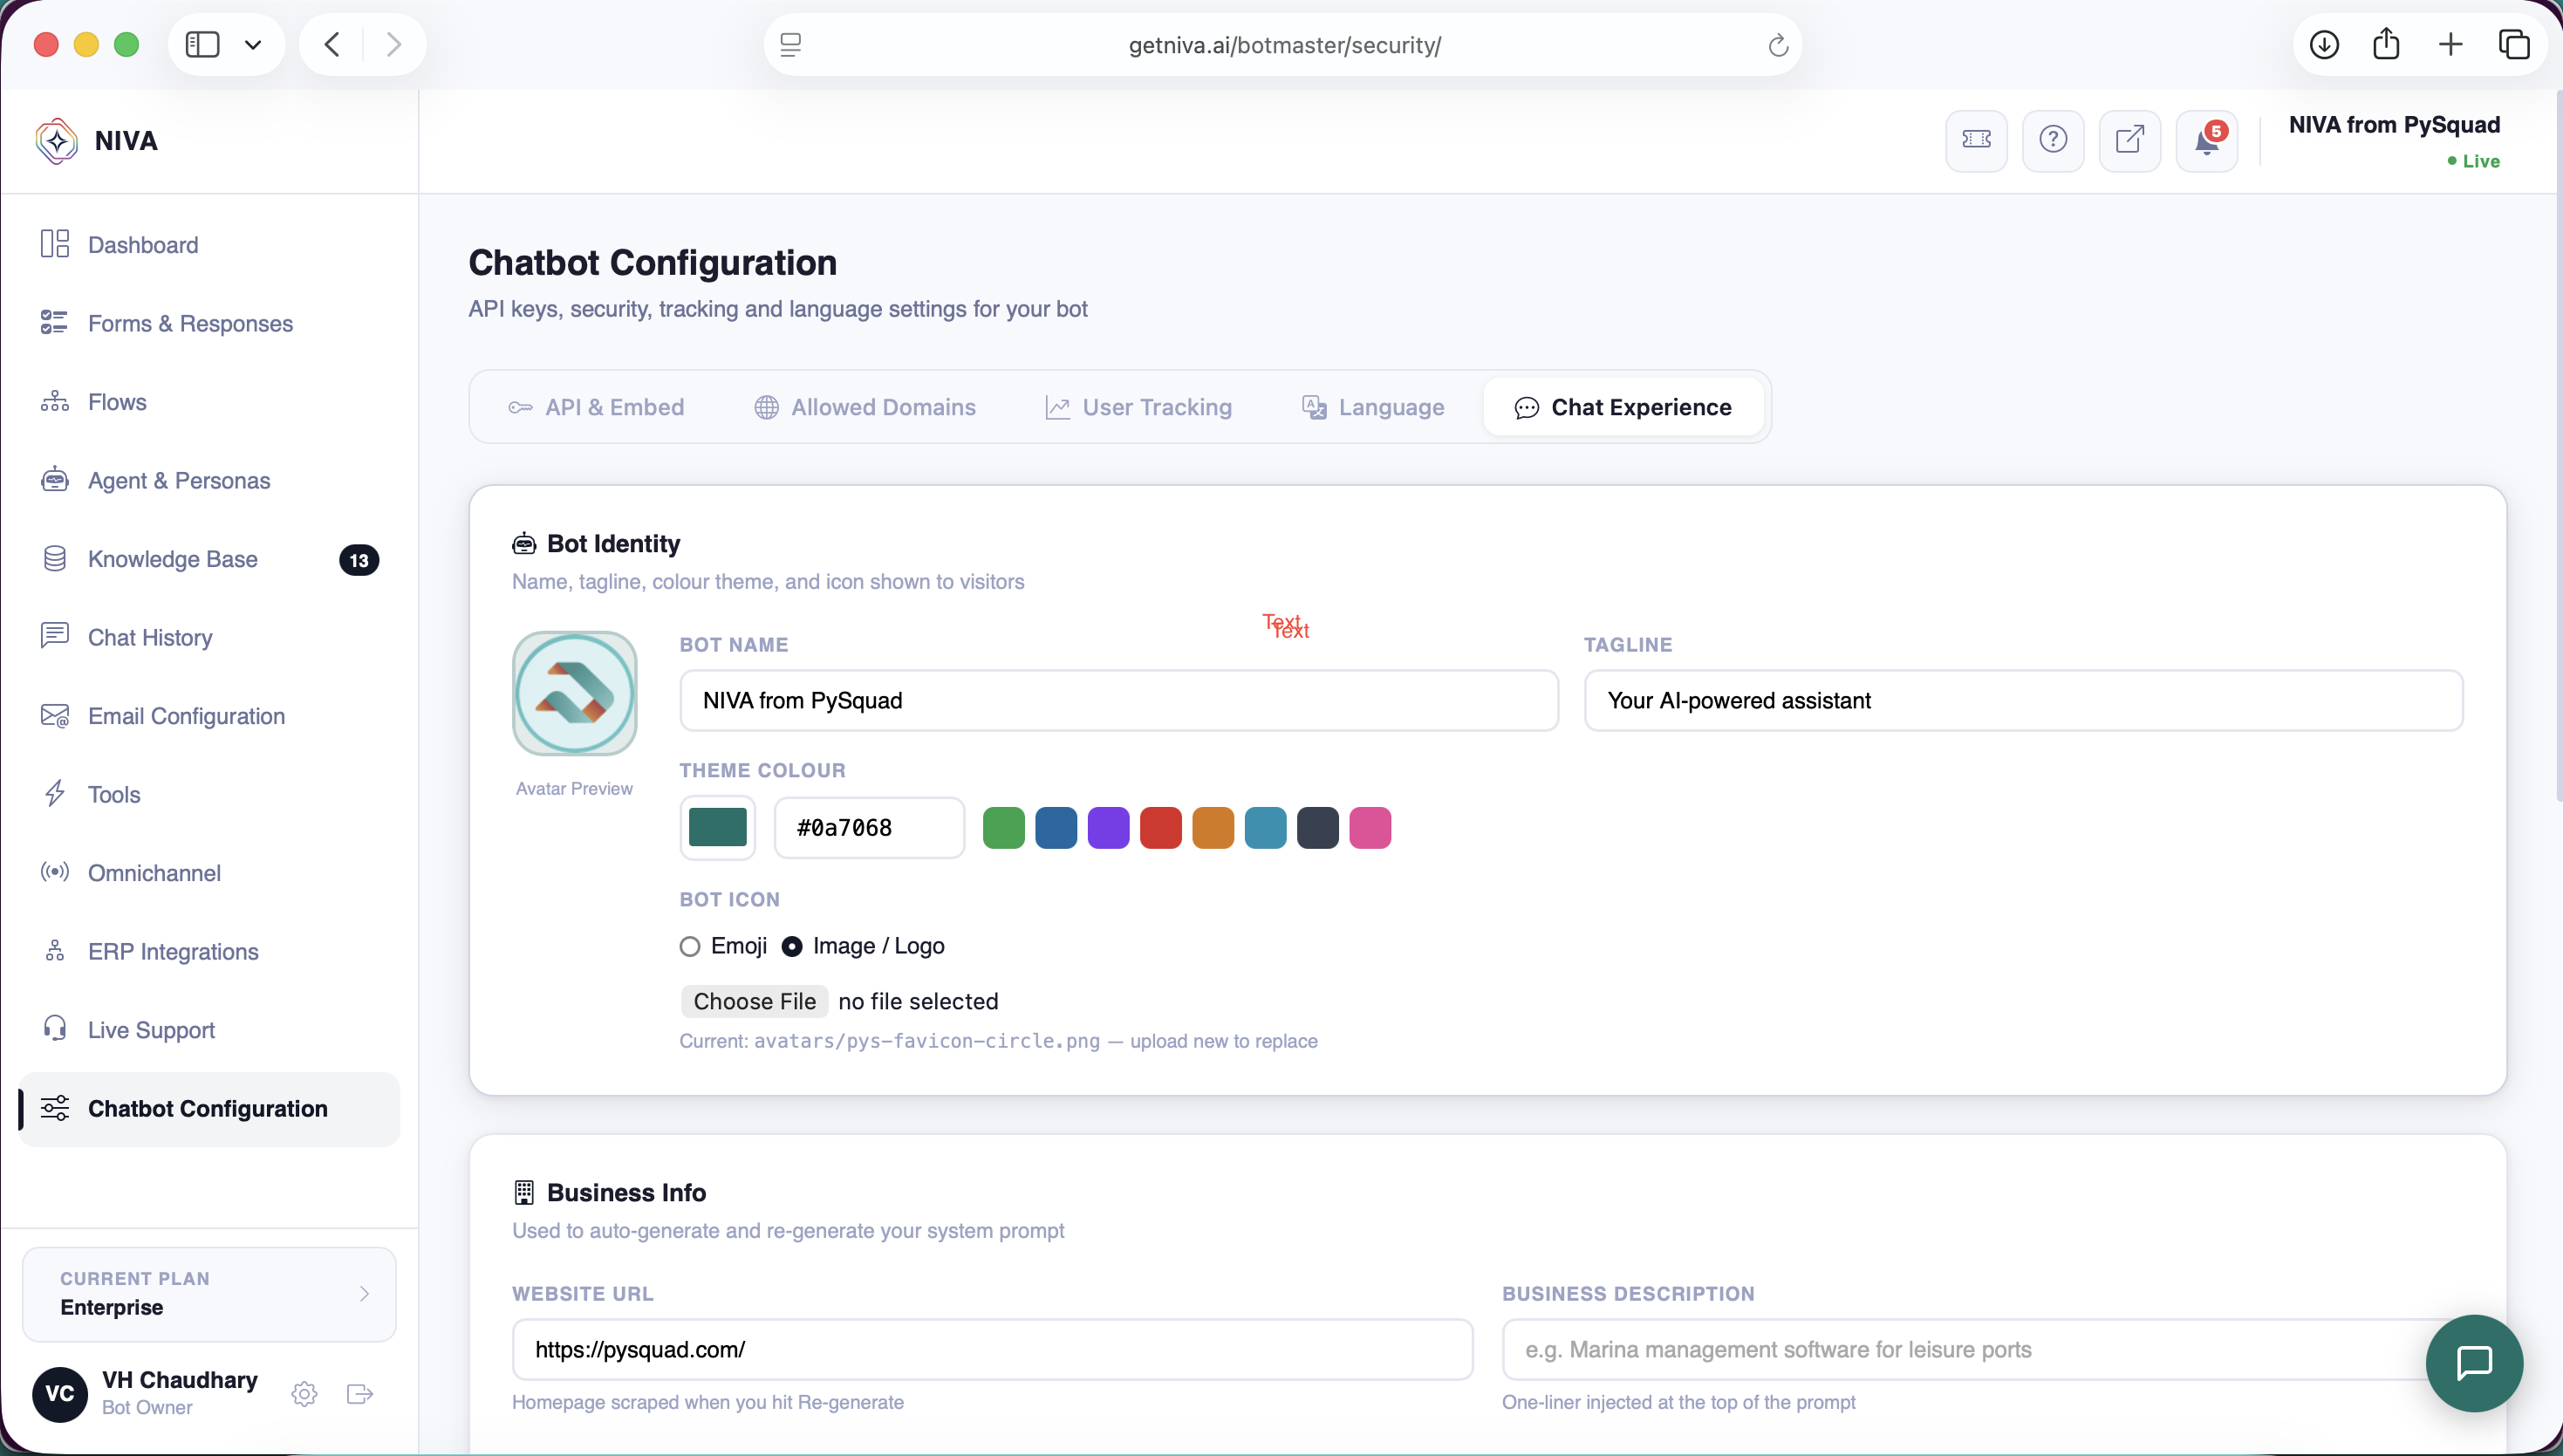The height and width of the screenshot is (1456, 2563).
Task: Click the logout icon in sidebar footer
Action: (360, 1393)
